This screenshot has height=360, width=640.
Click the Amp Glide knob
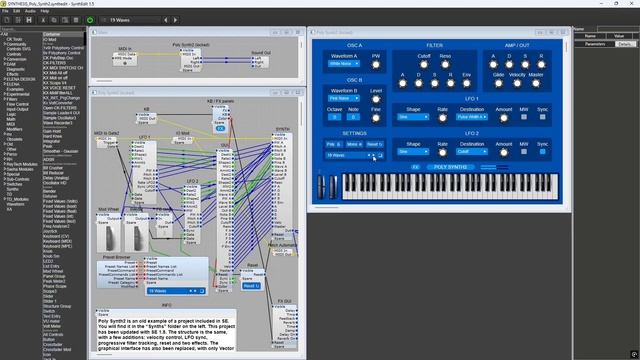498,83
